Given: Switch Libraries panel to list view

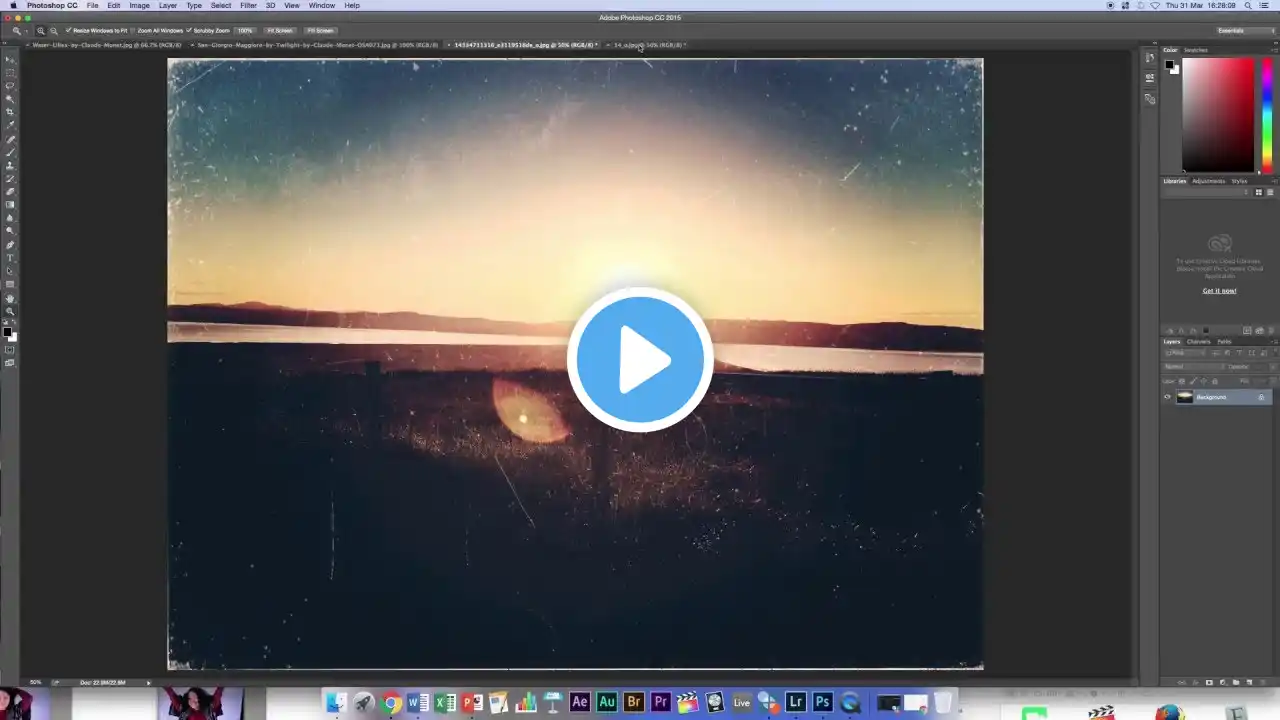Looking at the screenshot, I should coord(1270,192).
